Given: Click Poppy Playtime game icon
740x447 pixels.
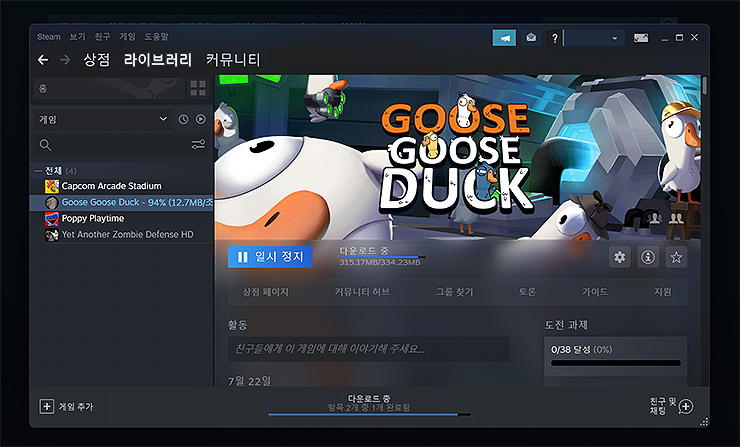Looking at the screenshot, I should coord(51,219).
